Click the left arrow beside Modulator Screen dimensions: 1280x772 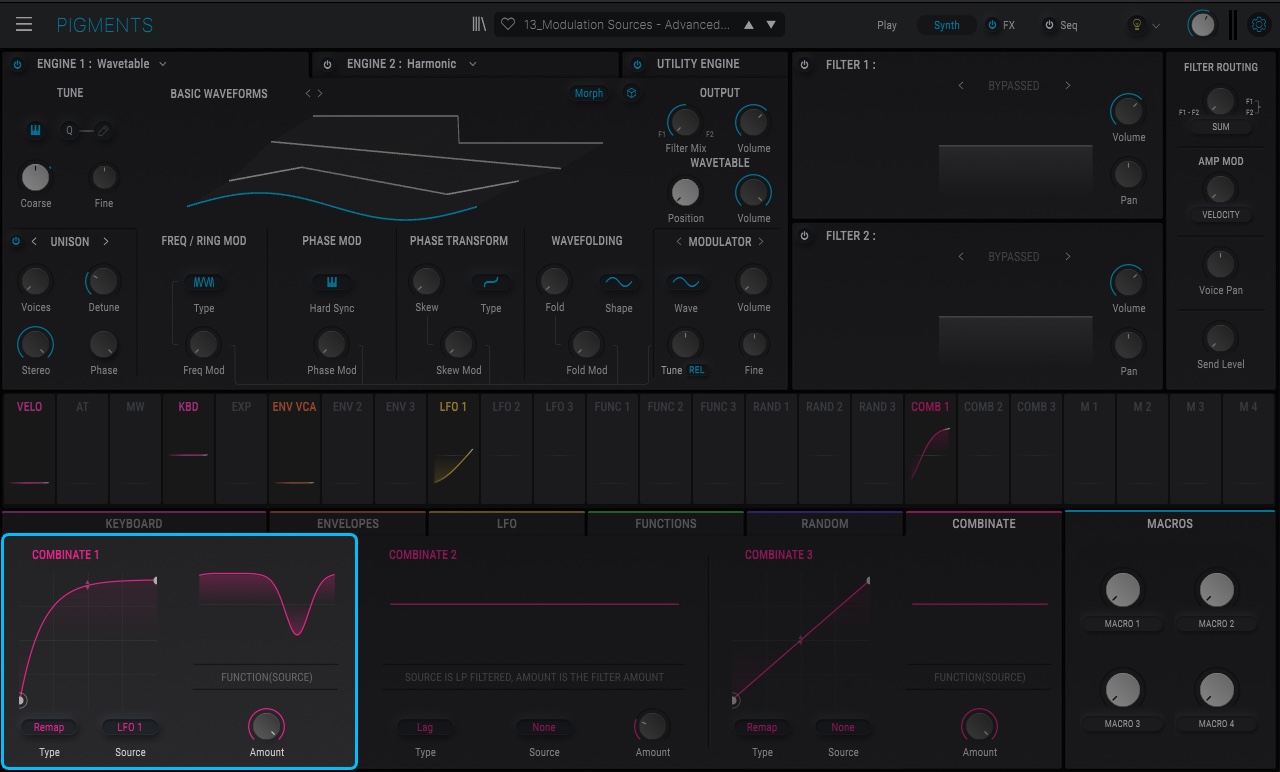679,241
